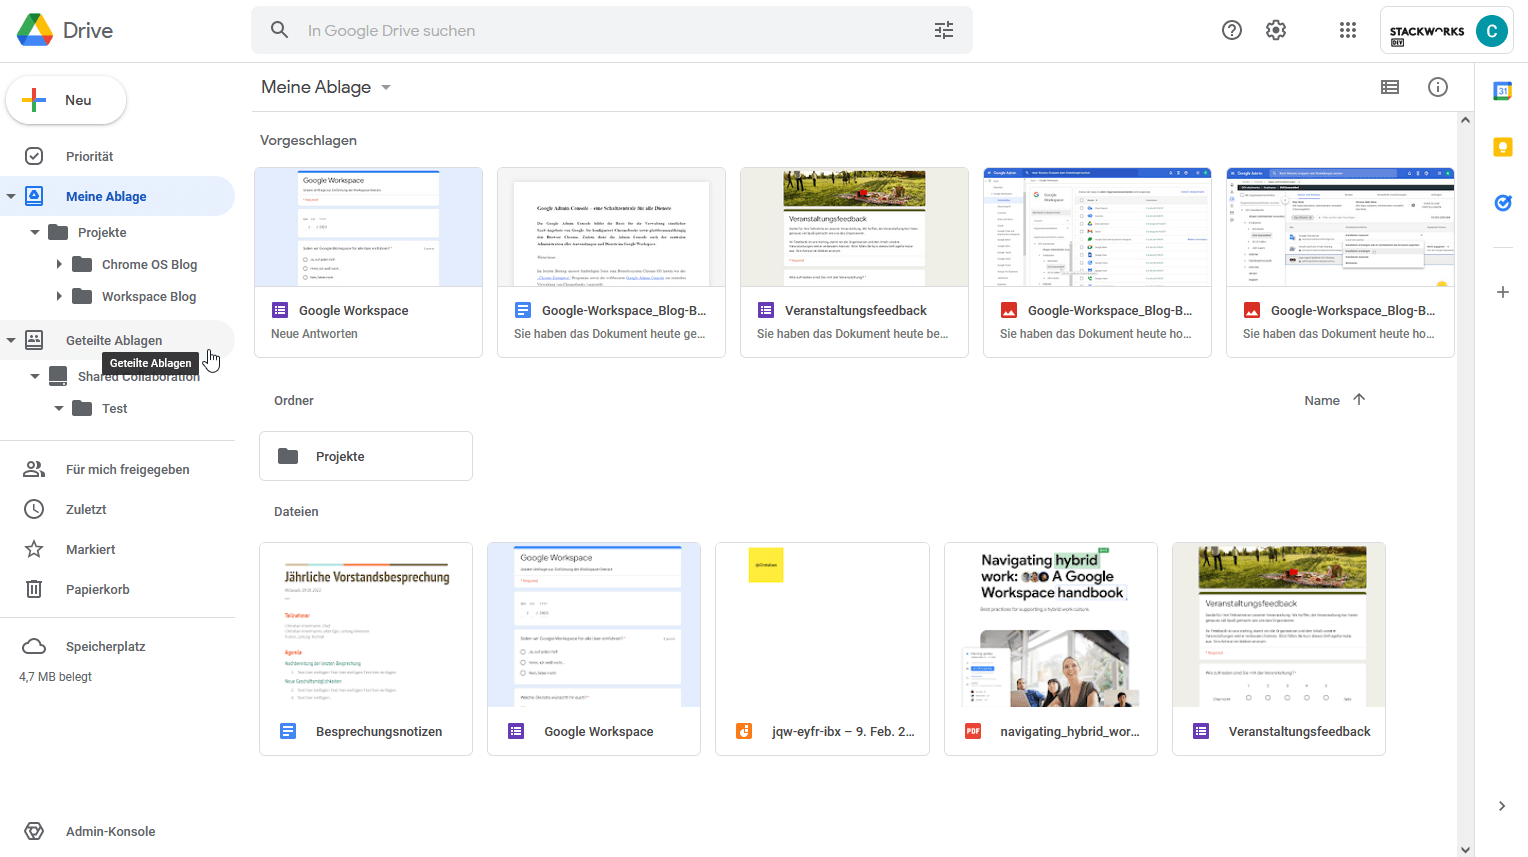The image size is (1528, 857).
Task: Sort by Name column header
Action: point(1322,400)
